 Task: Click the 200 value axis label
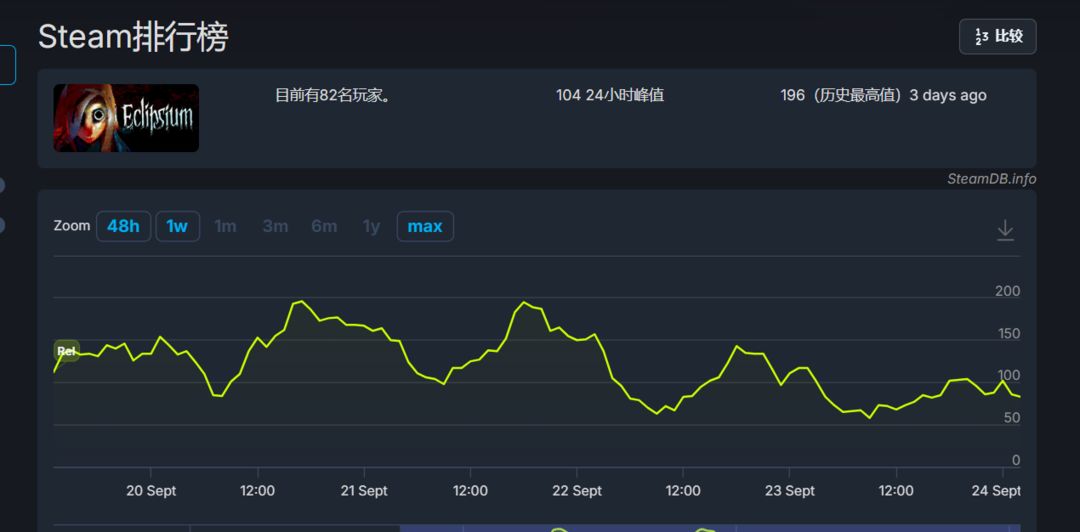tap(1007, 291)
